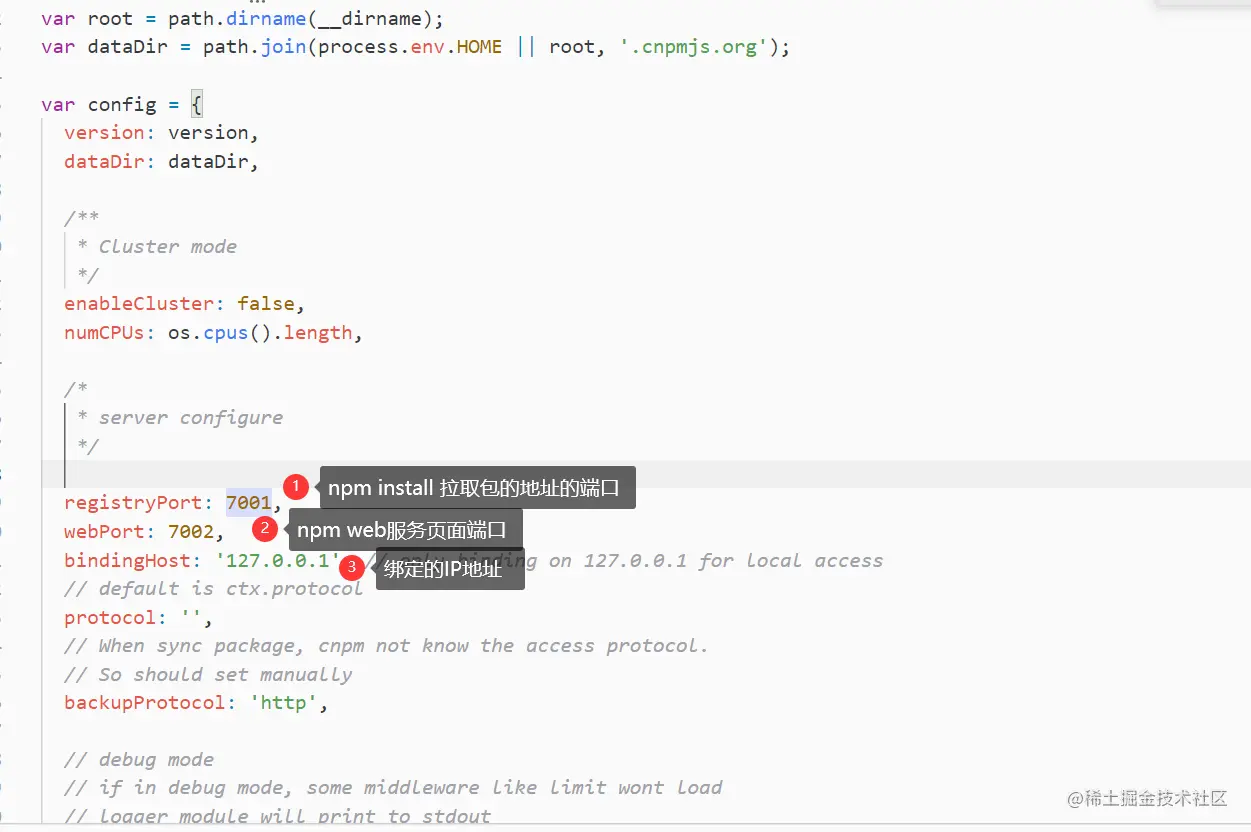This screenshot has height=832, width=1251.
Task: Click the "7002" port value
Action: 191,531
